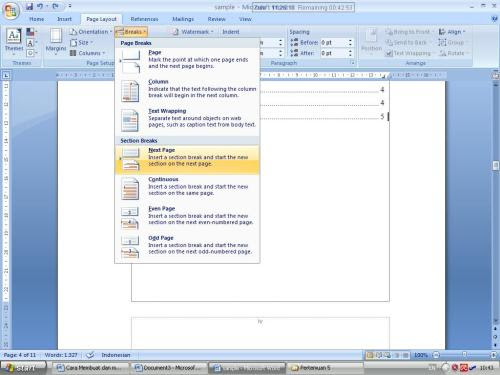This screenshot has height=375, width=500.
Task: Switch to the Home tab
Action: 36,19
